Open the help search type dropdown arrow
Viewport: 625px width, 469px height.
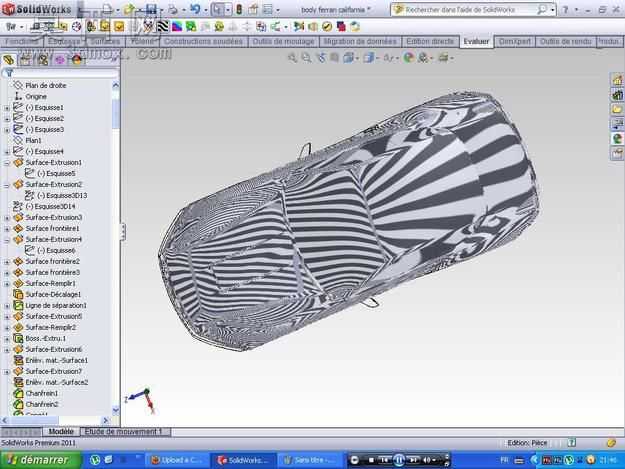553,10
